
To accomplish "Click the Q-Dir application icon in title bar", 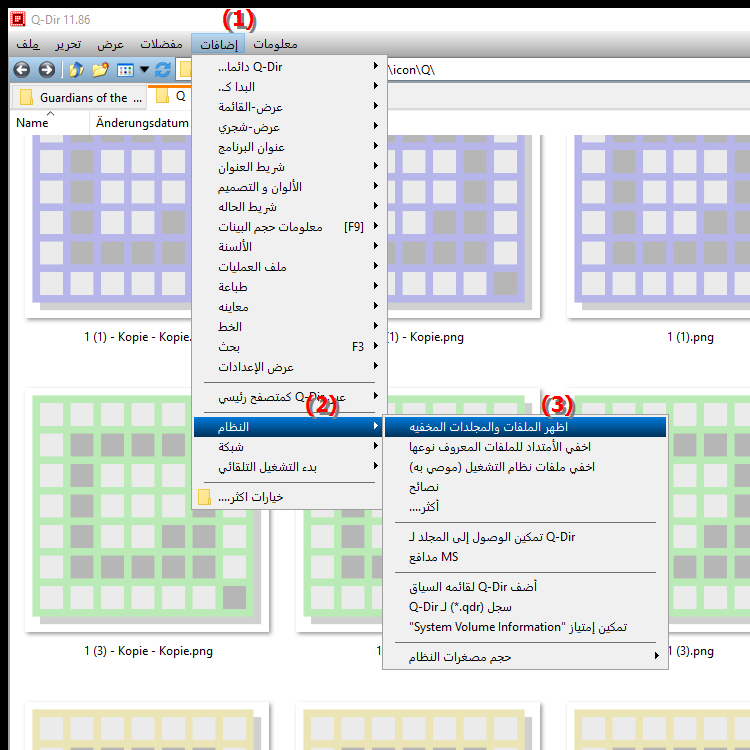I will tap(18, 19).
